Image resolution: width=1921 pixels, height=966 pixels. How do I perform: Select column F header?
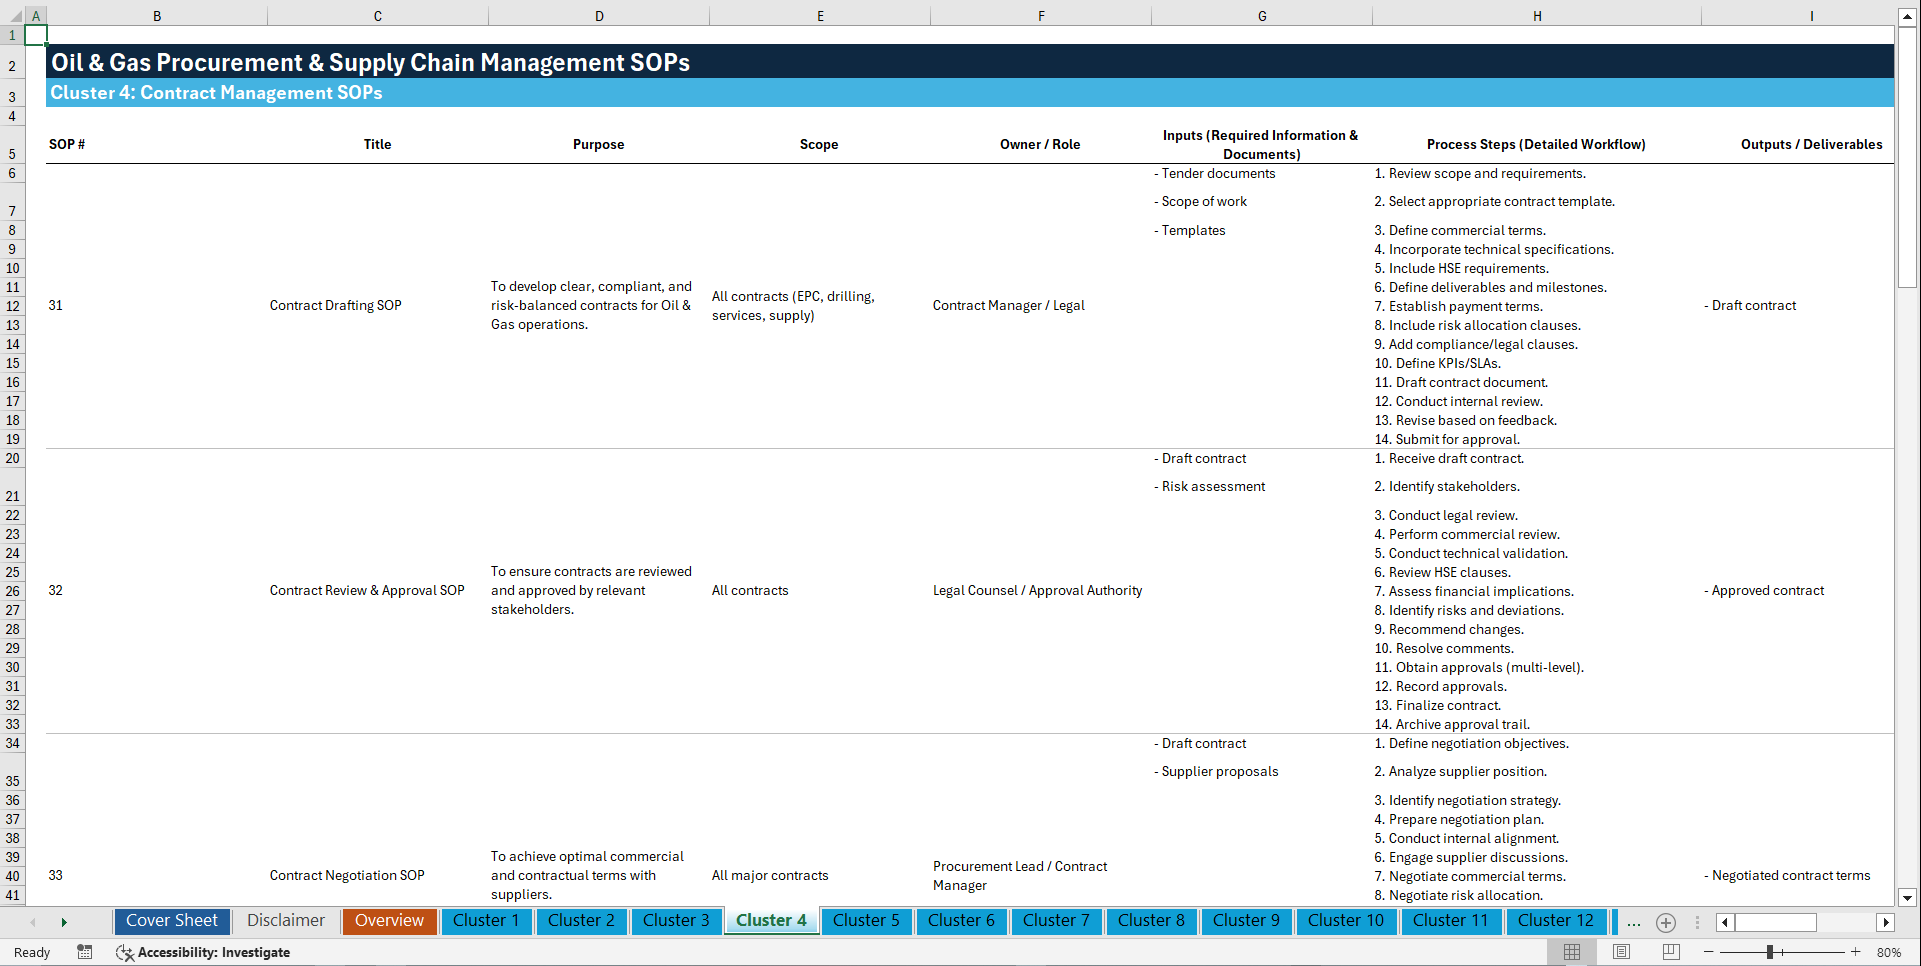1041,15
